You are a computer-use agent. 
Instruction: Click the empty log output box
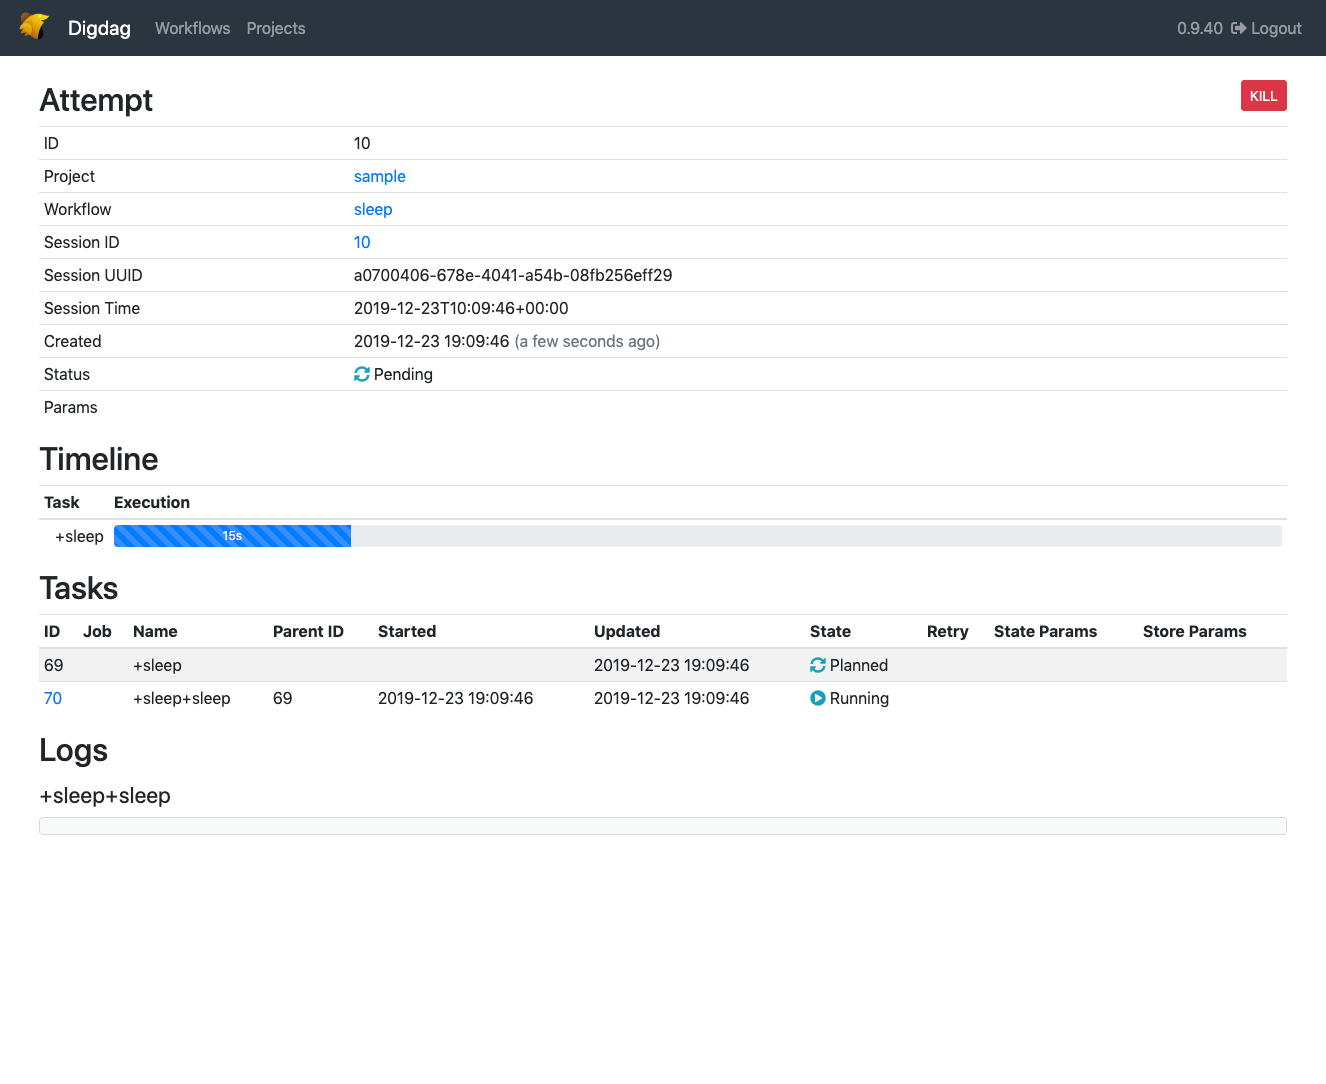tap(662, 825)
